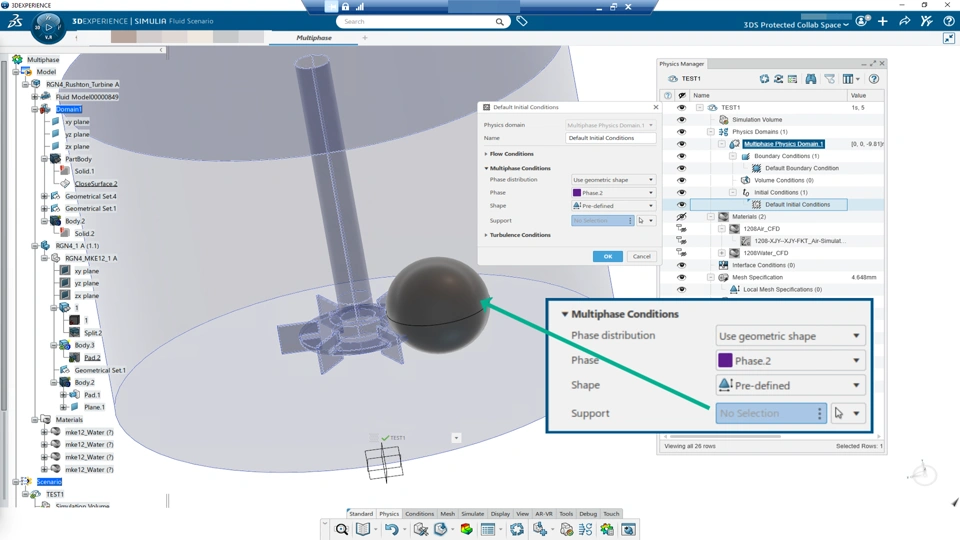Click the Support No Selection field

pyautogui.click(x=602, y=220)
